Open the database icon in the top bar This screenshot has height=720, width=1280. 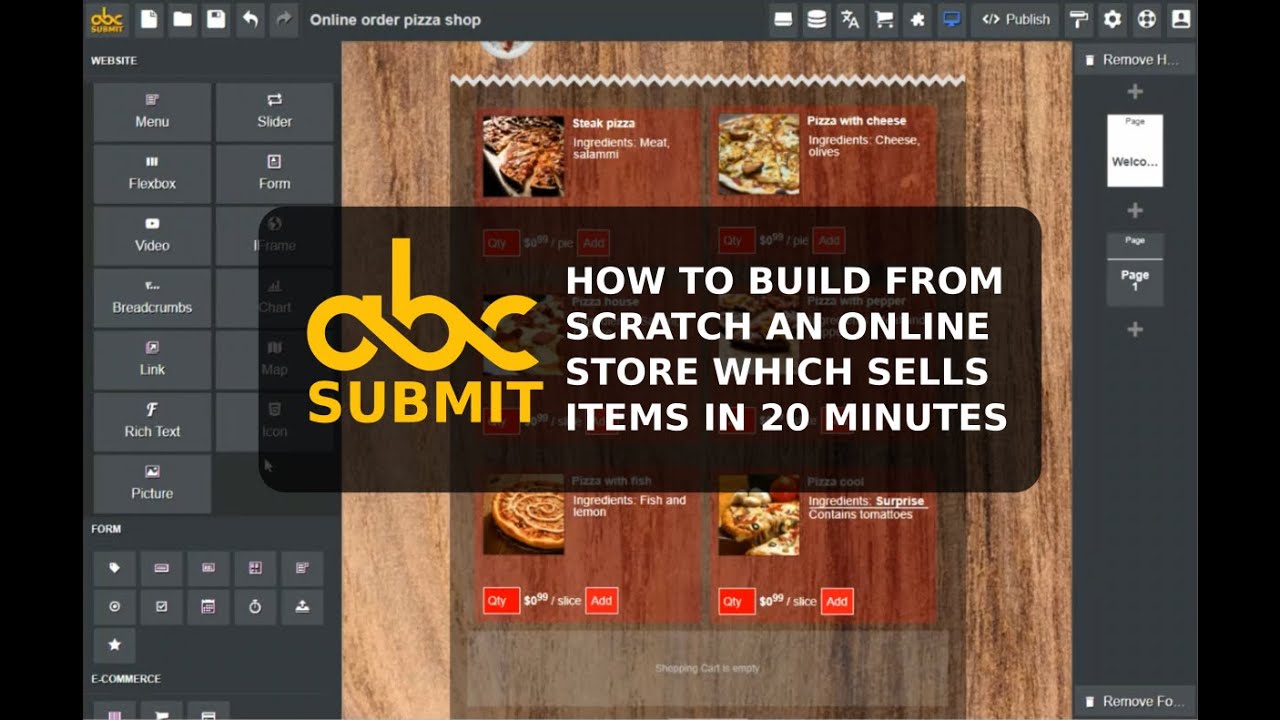(817, 20)
